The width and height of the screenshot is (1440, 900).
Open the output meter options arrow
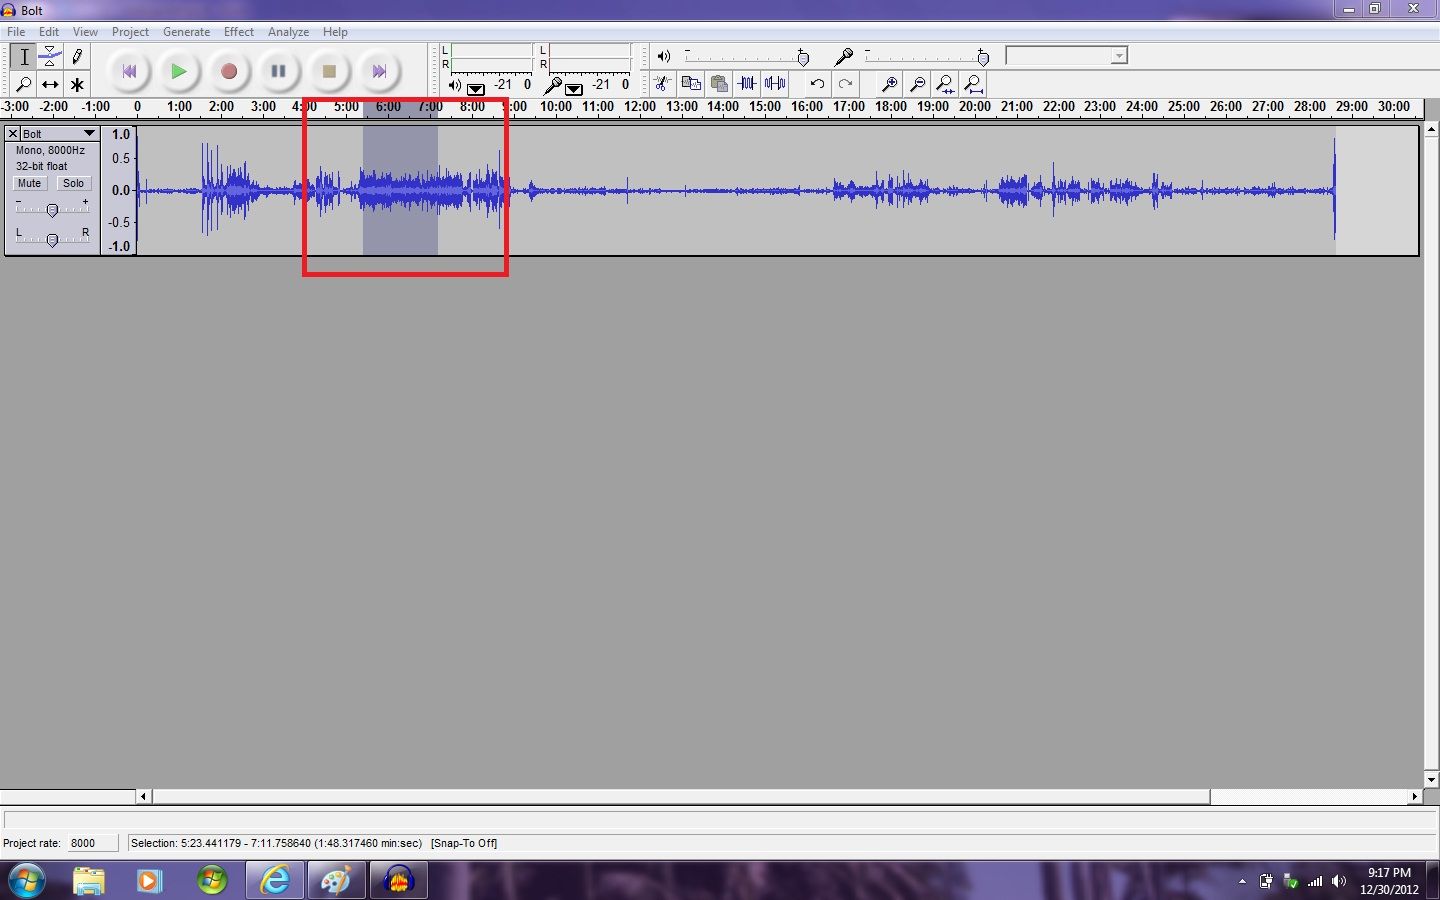pyautogui.click(x=477, y=89)
